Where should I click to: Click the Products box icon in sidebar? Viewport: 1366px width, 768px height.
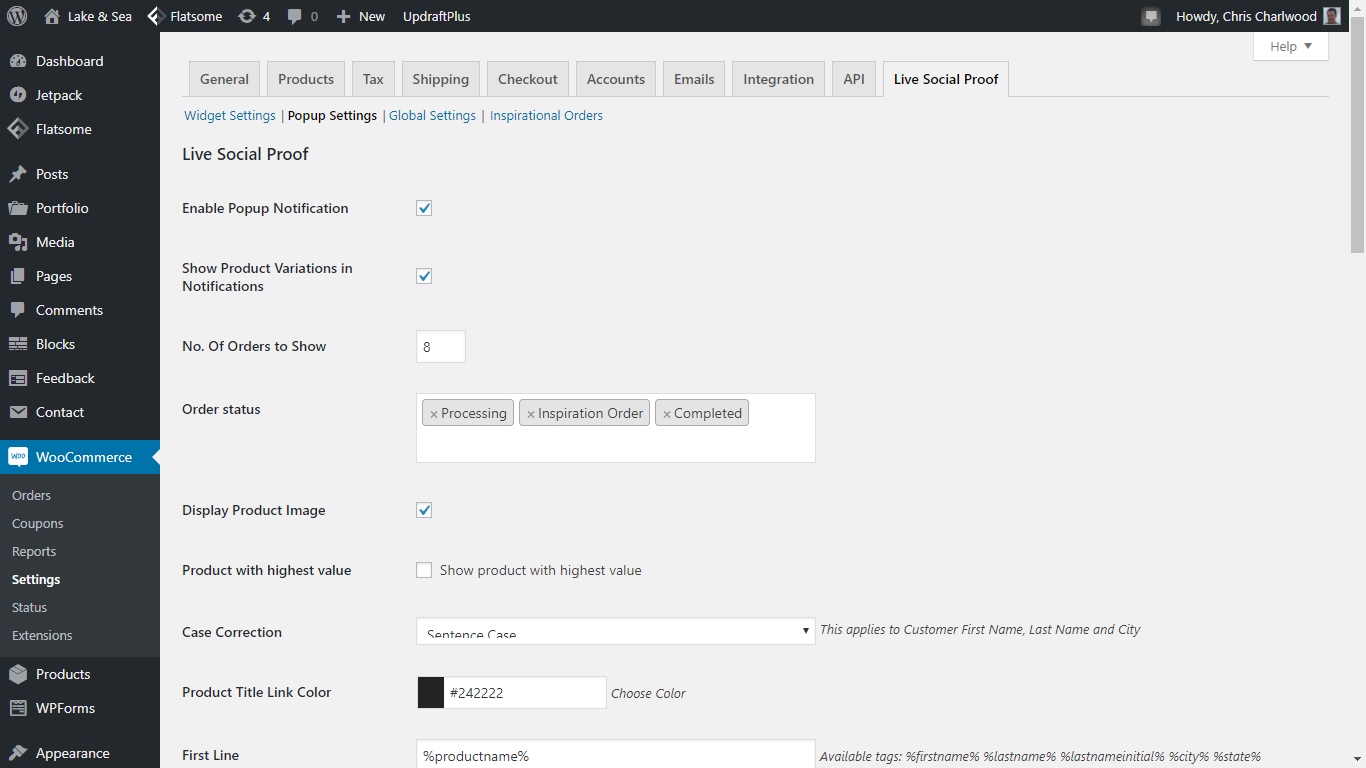pos(18,674)
